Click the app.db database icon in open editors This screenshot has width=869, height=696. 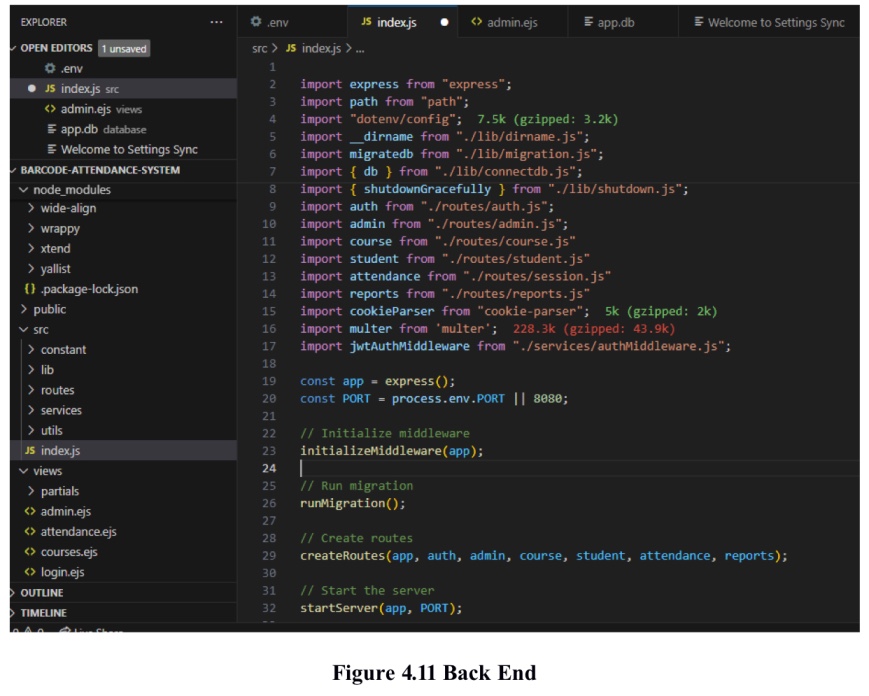[51, 129]
